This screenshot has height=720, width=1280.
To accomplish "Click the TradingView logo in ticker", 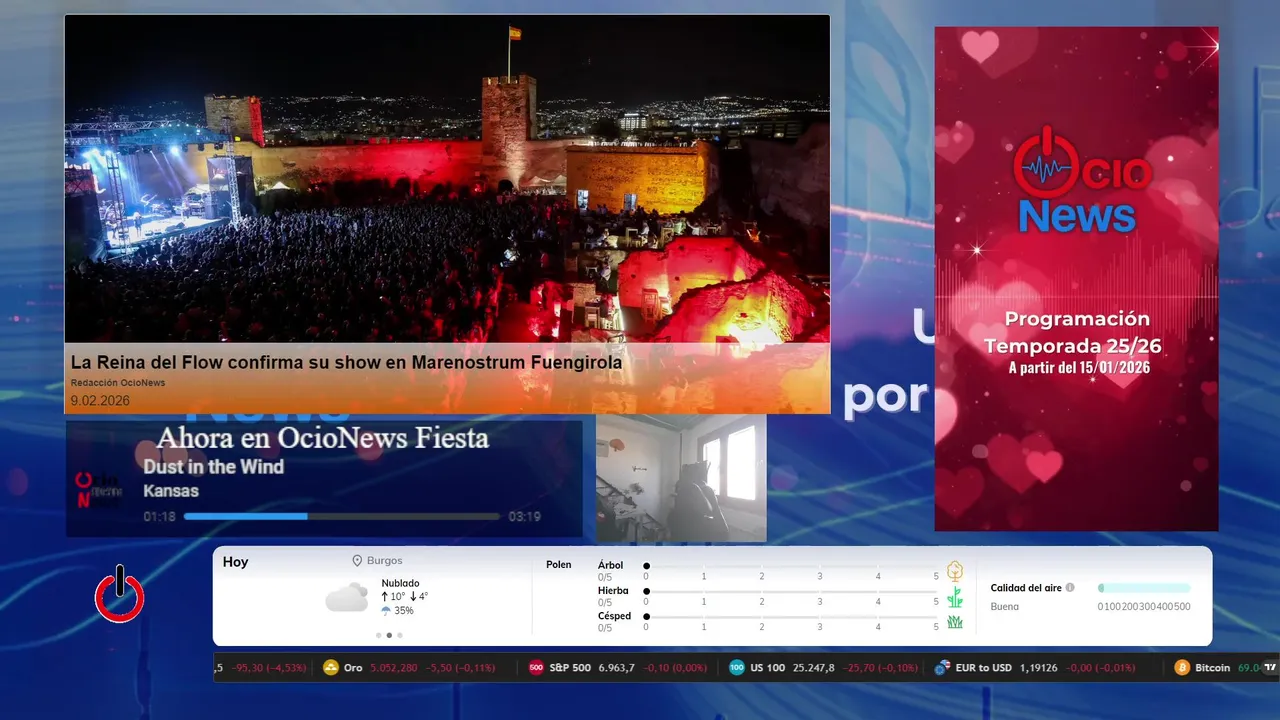I will point(1270,668).
